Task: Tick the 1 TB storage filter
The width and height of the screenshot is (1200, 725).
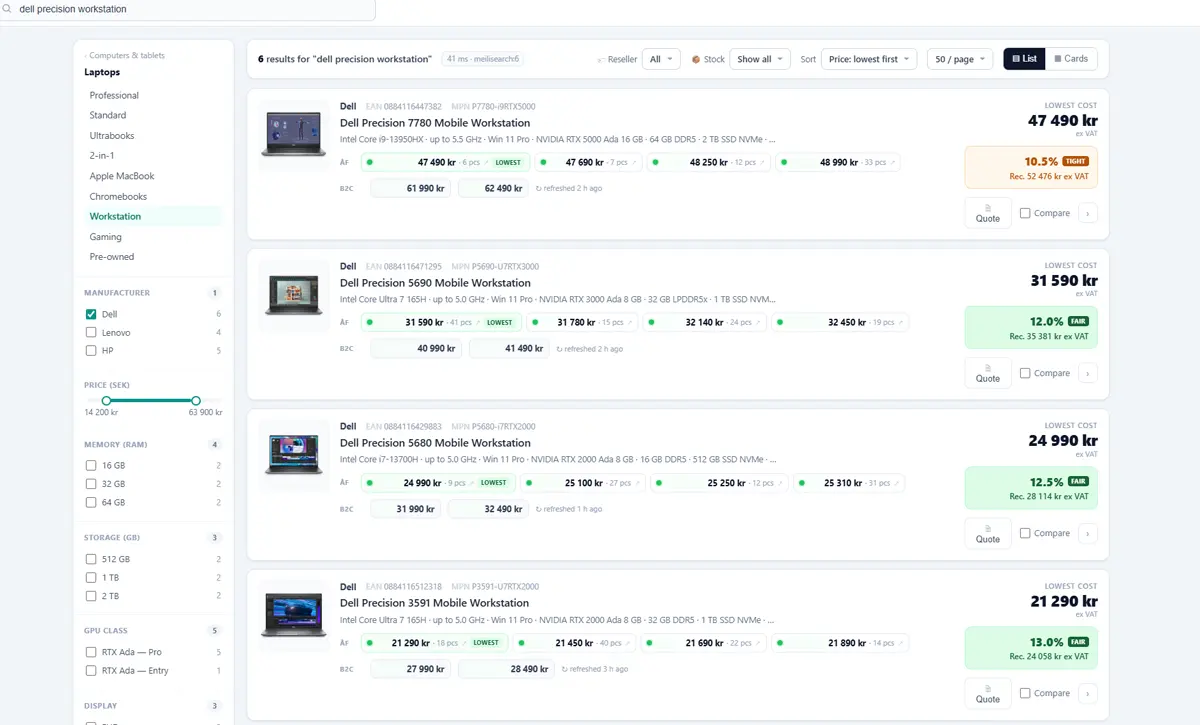Action: pos(91,578)
